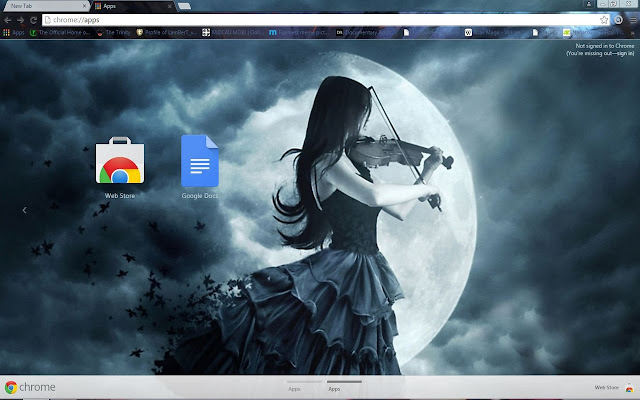Open 'The Official Home o...' bookmark
640x400 pixels.
coord(60,33)
